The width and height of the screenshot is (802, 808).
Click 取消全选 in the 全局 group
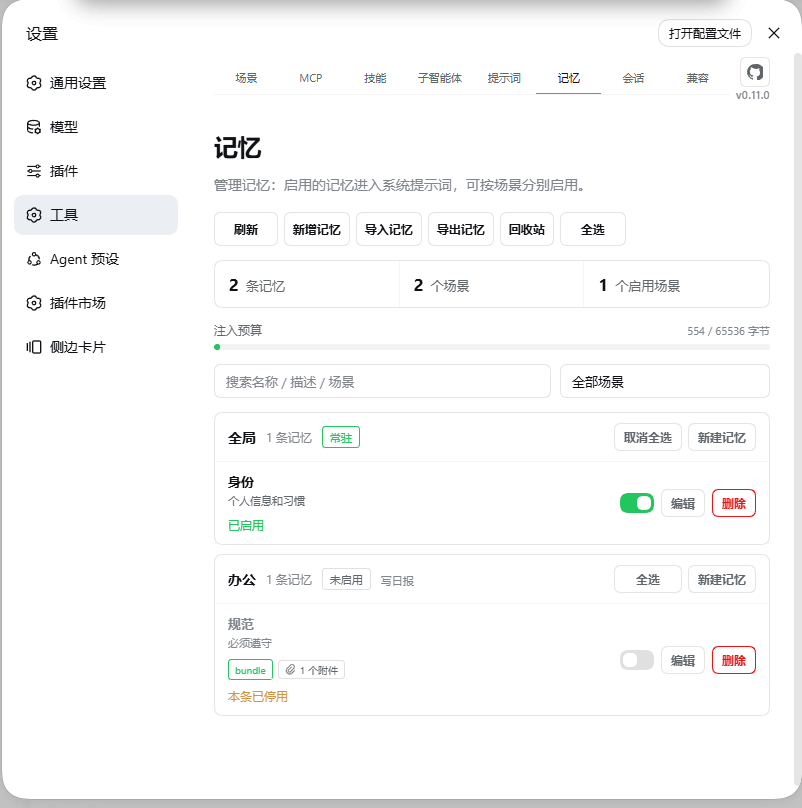[648, 437]
